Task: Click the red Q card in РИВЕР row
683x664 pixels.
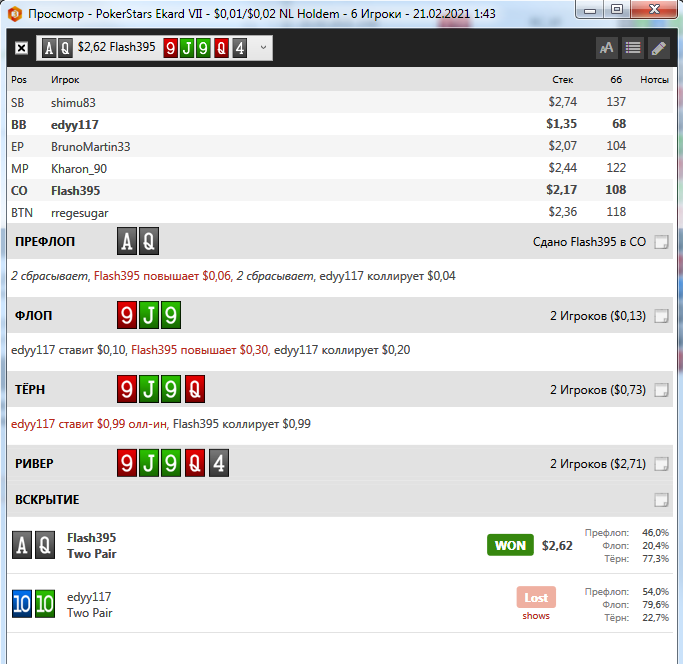Action: pyautogui.click(x=195, y=463)
